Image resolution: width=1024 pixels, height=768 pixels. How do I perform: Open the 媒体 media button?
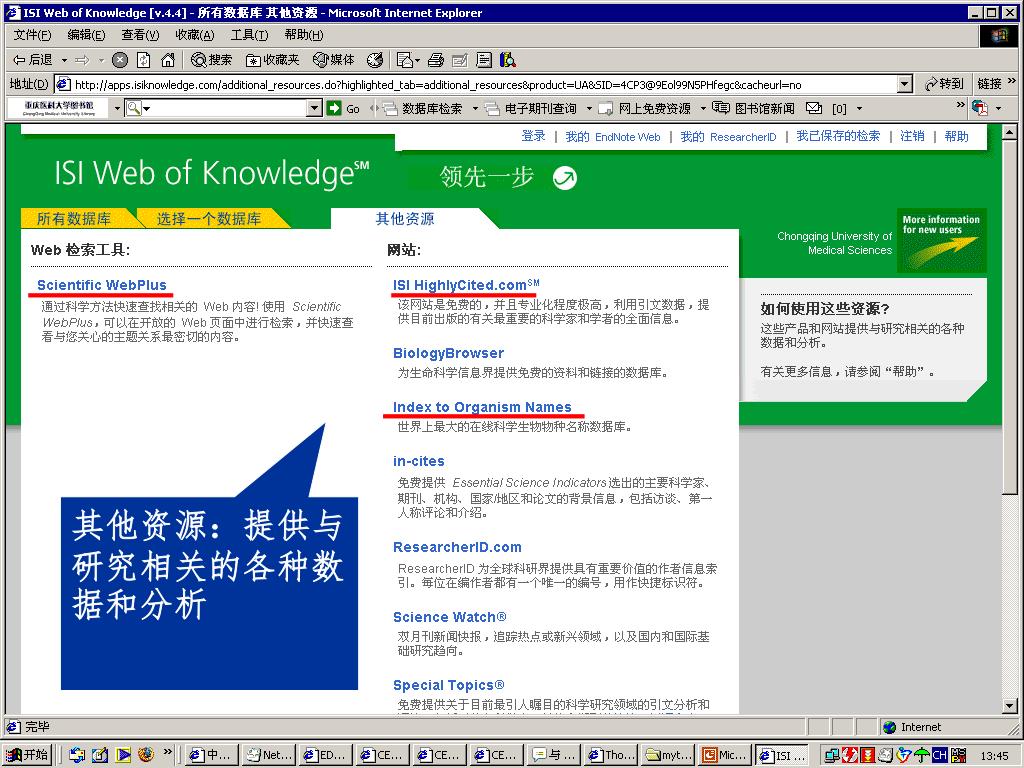[x=334, y=61]
